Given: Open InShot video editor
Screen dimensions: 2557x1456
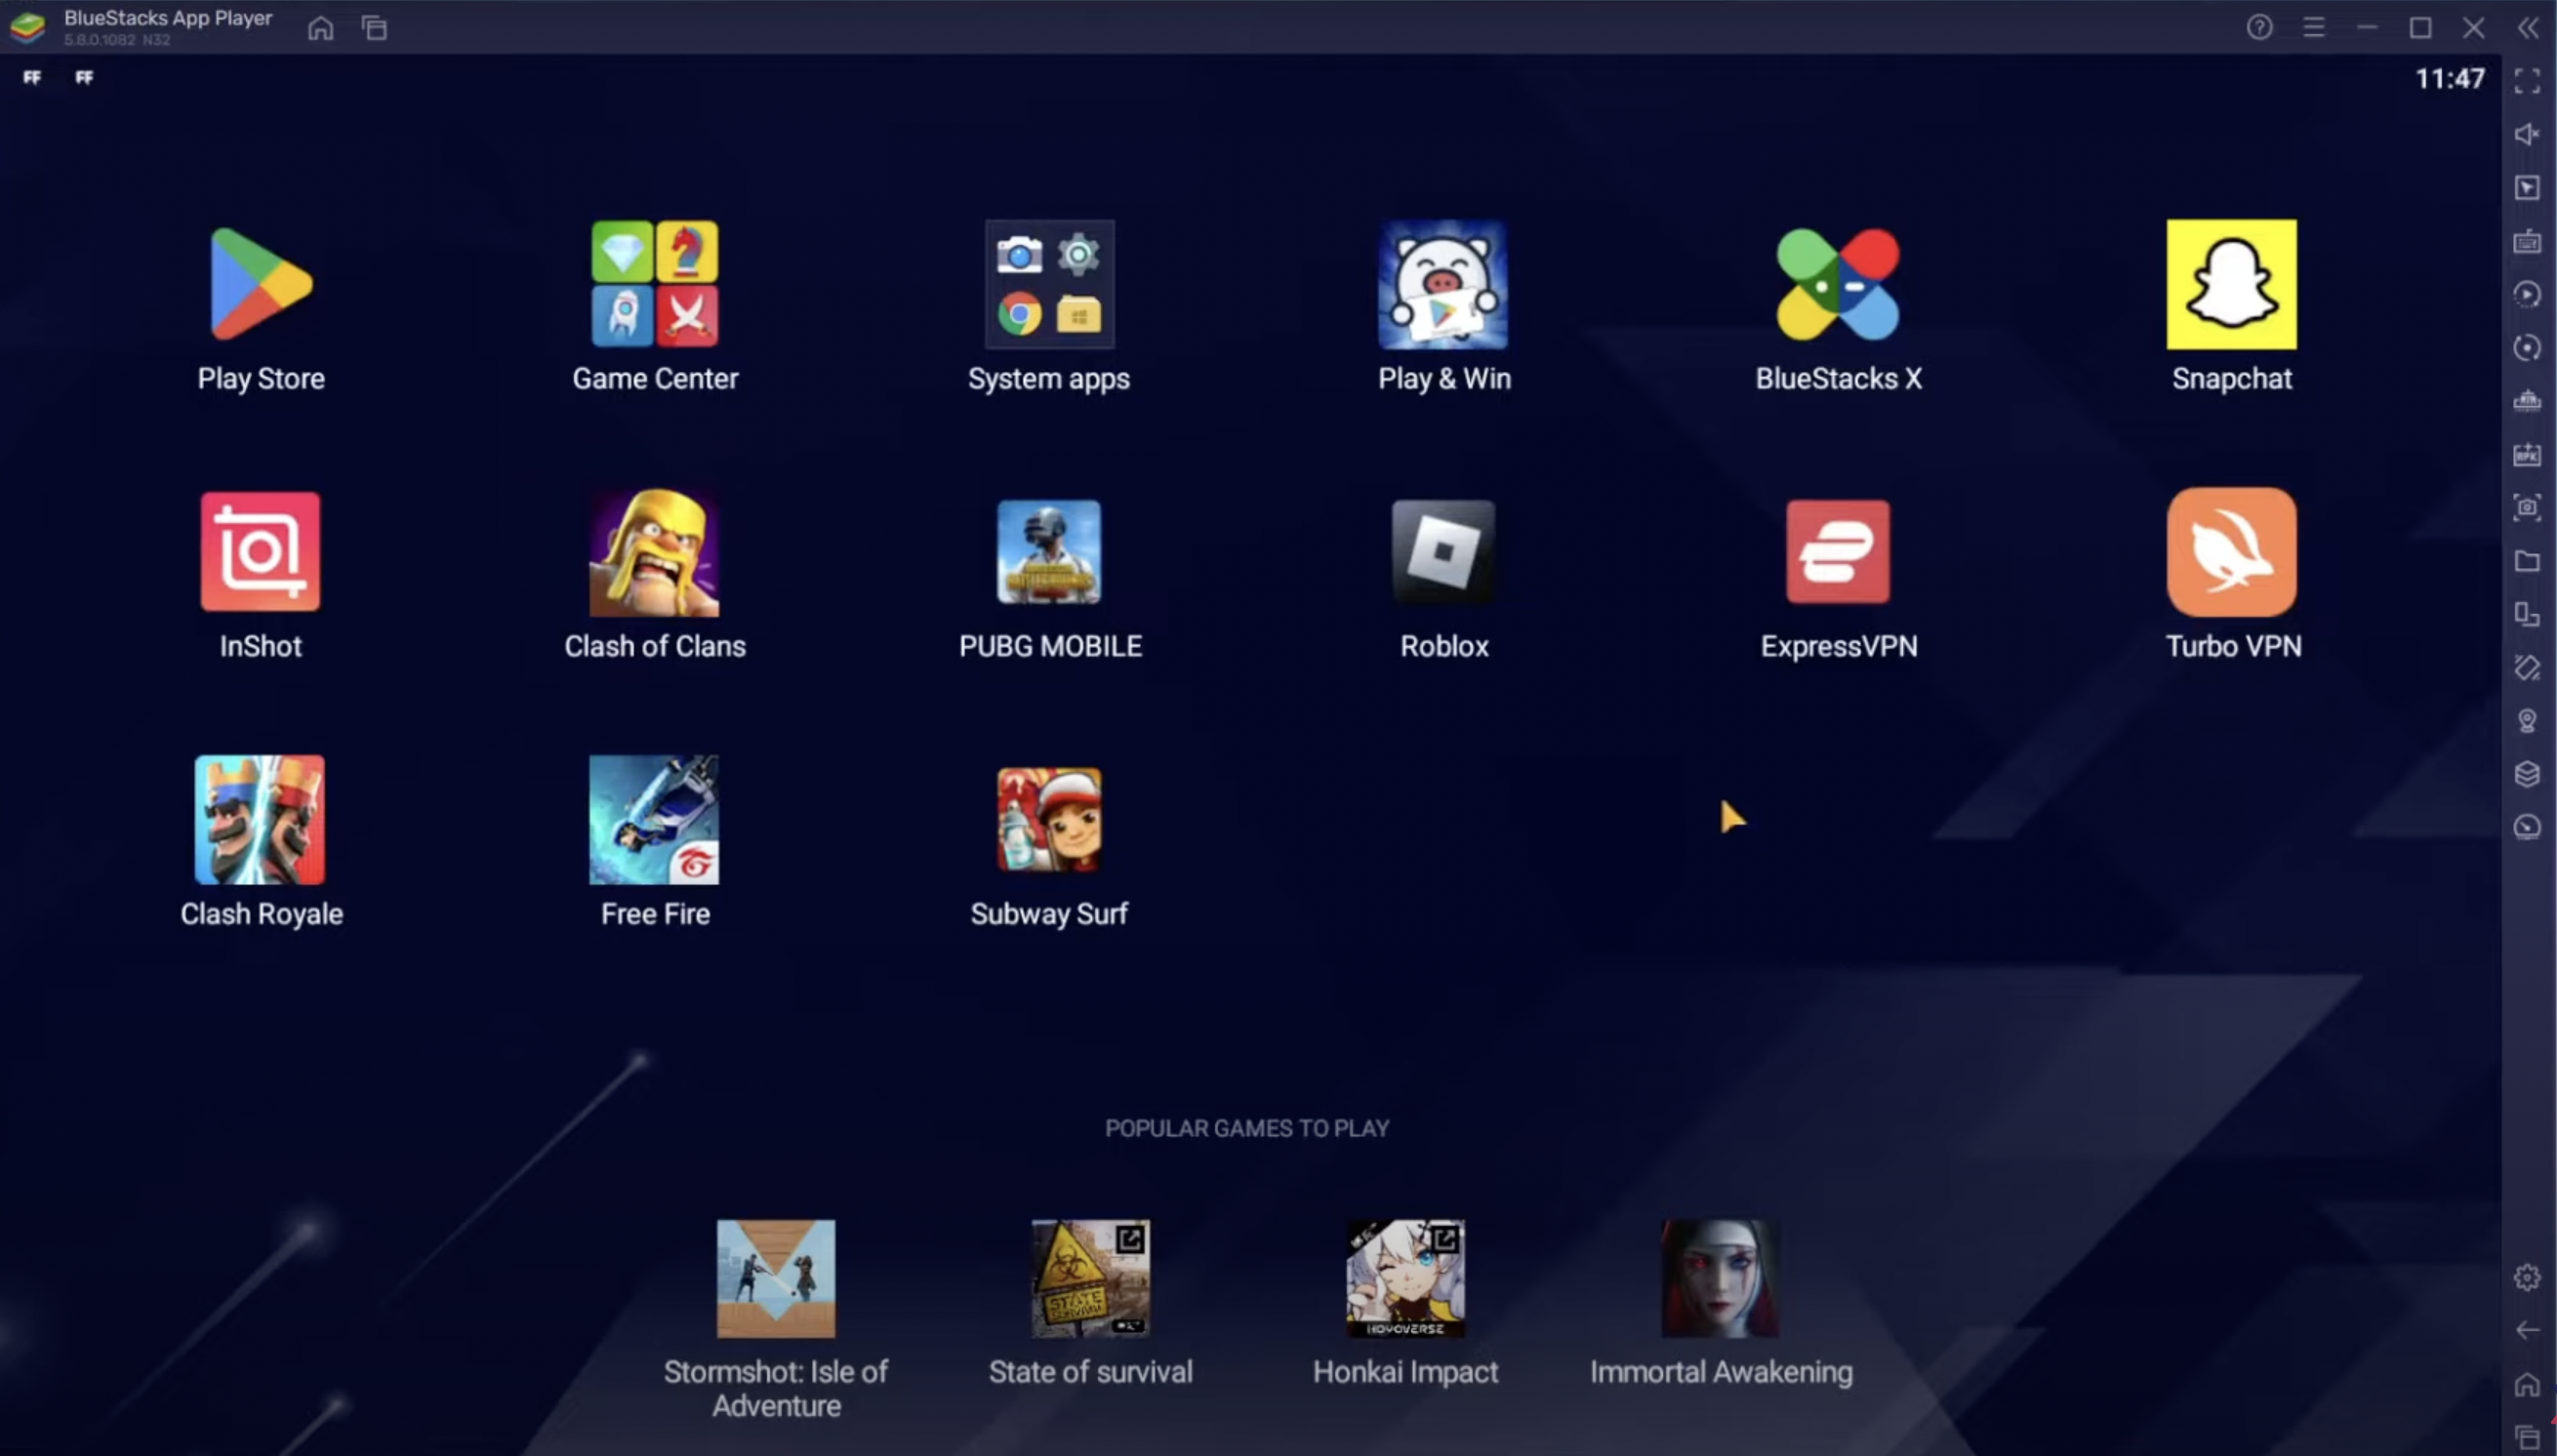Looking at the screenshot, I should pos(259,551).
